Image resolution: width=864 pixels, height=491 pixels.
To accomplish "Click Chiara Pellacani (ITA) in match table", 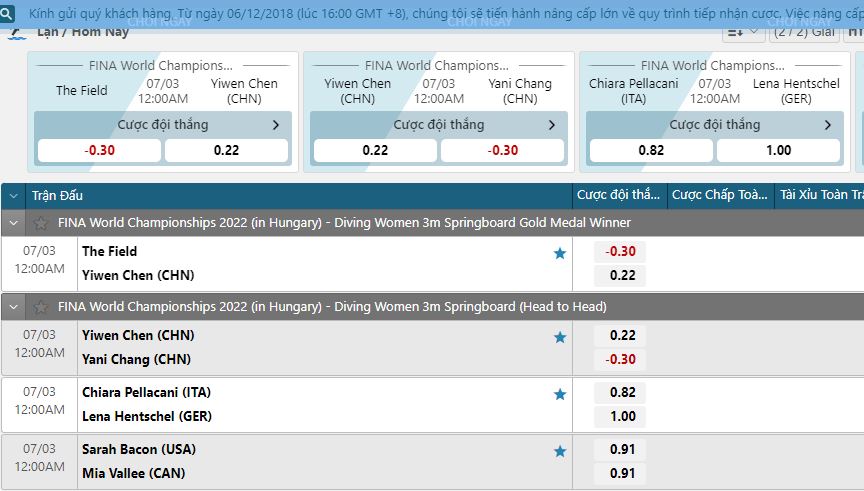I will 147,392.
